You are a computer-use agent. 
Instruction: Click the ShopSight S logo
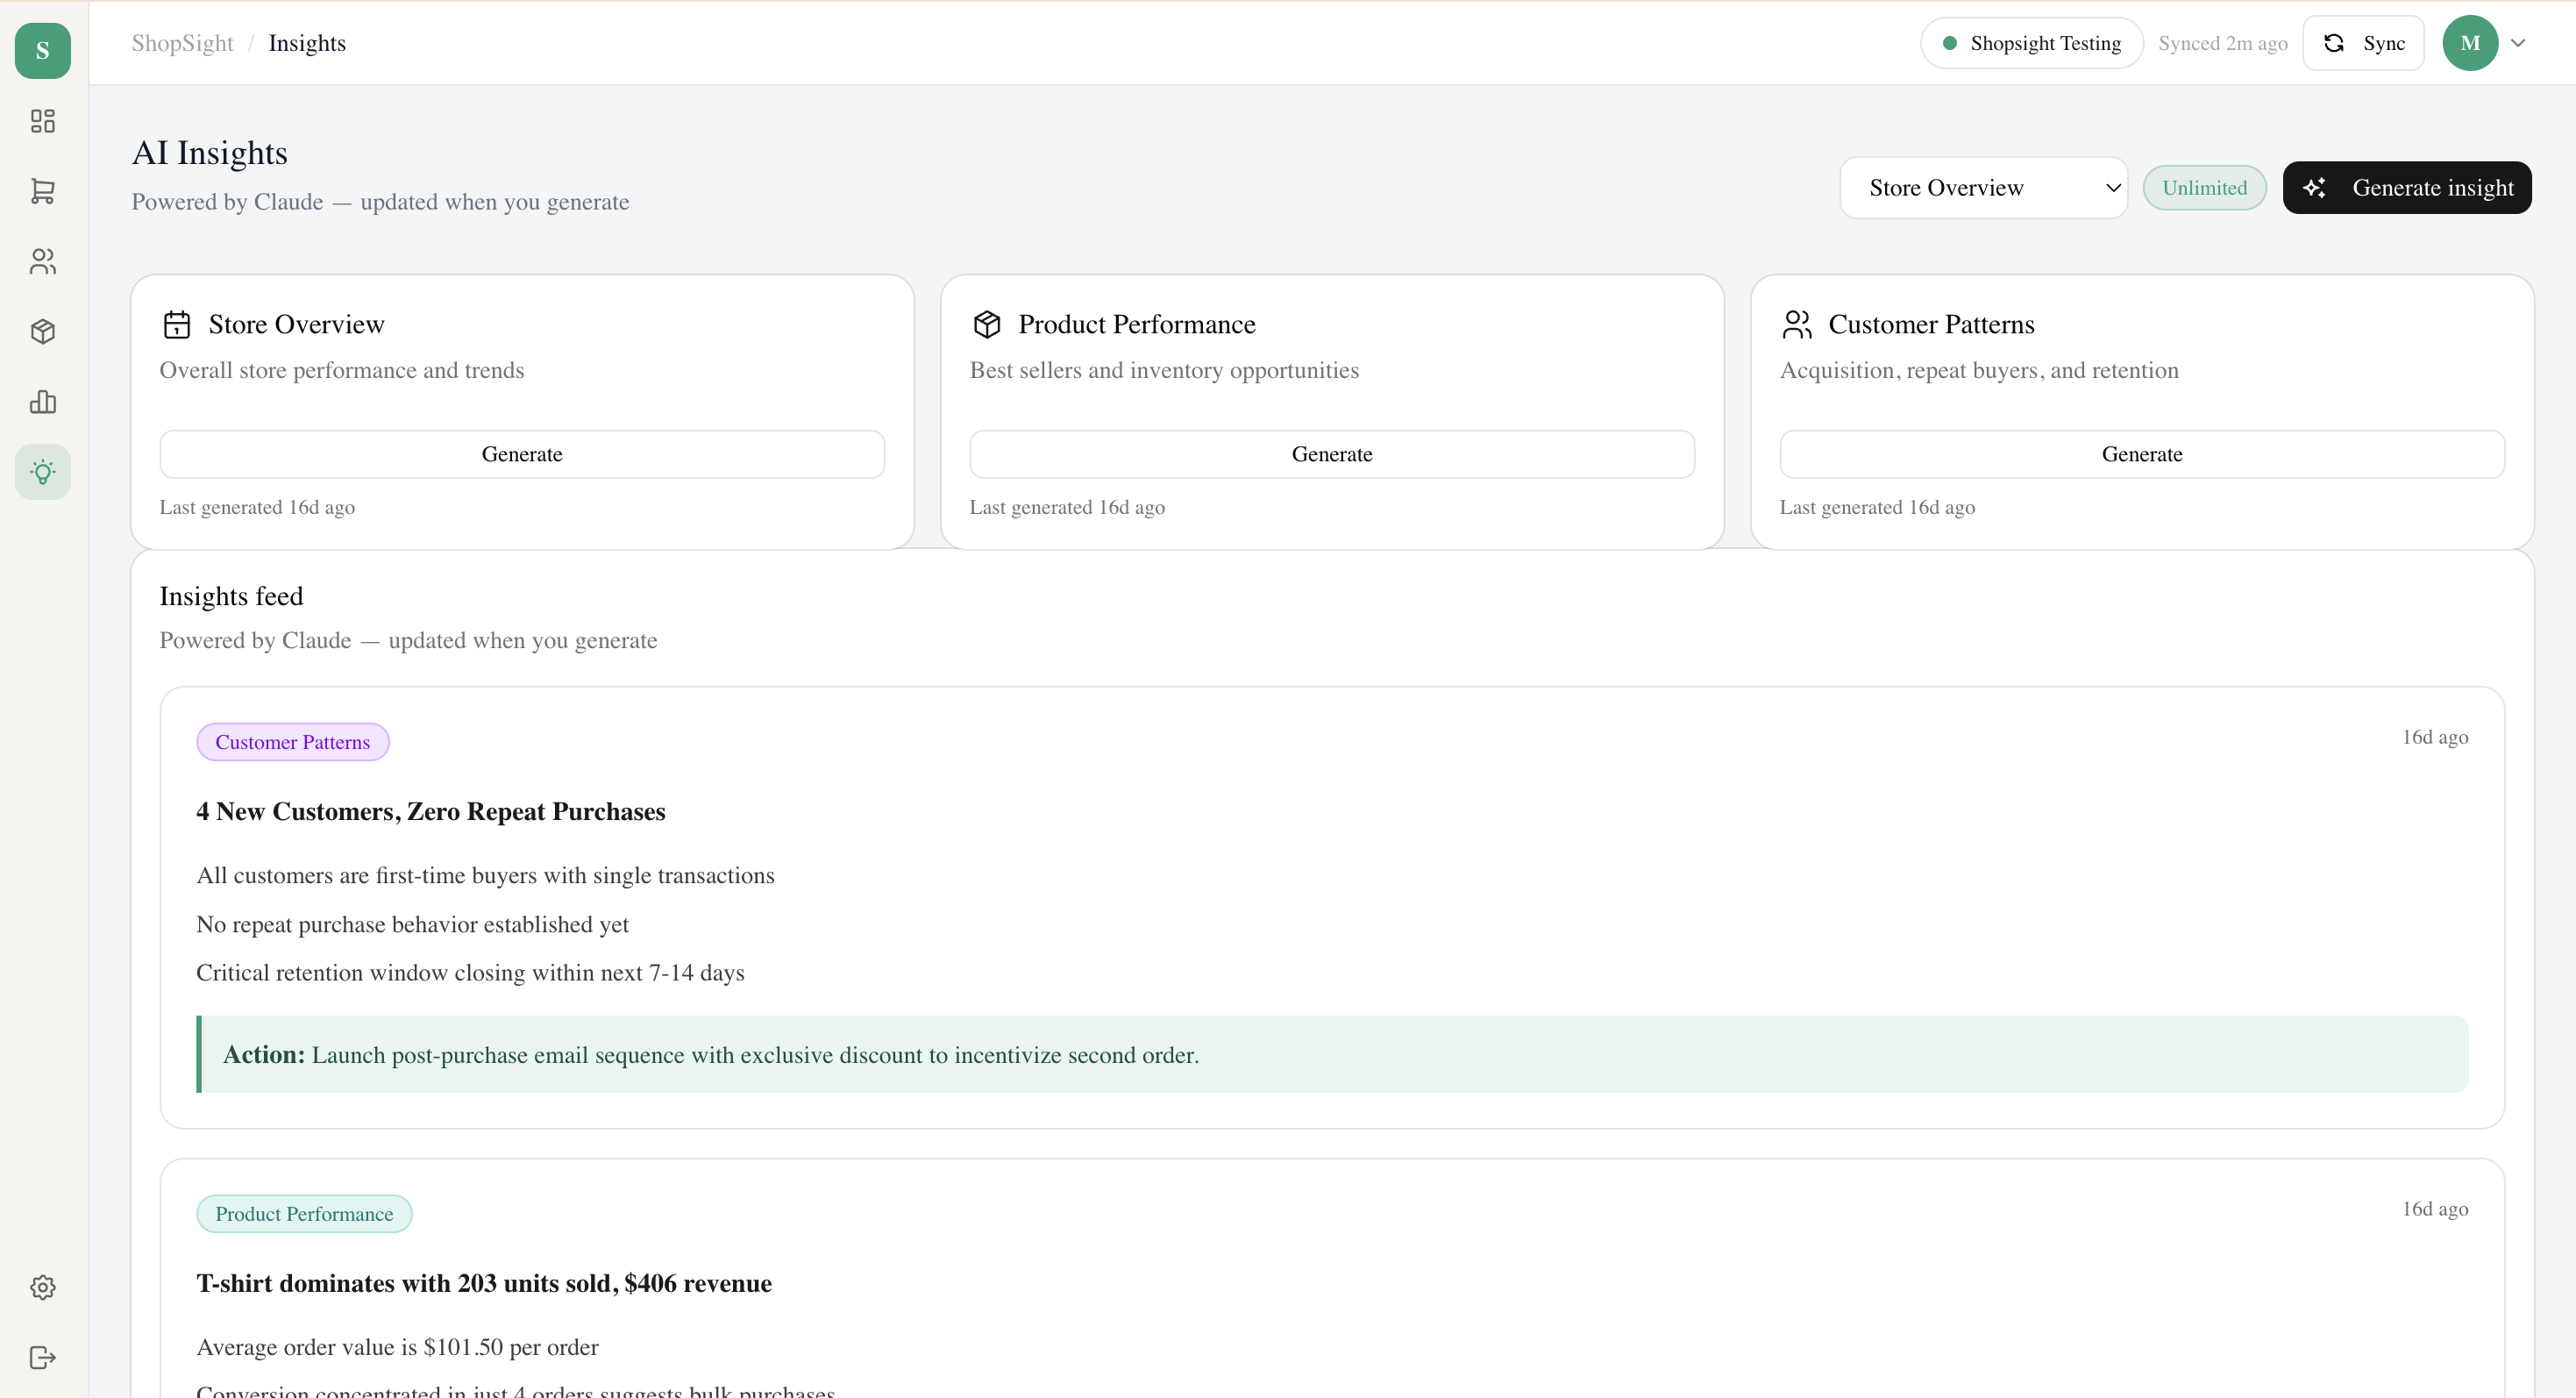43,50
